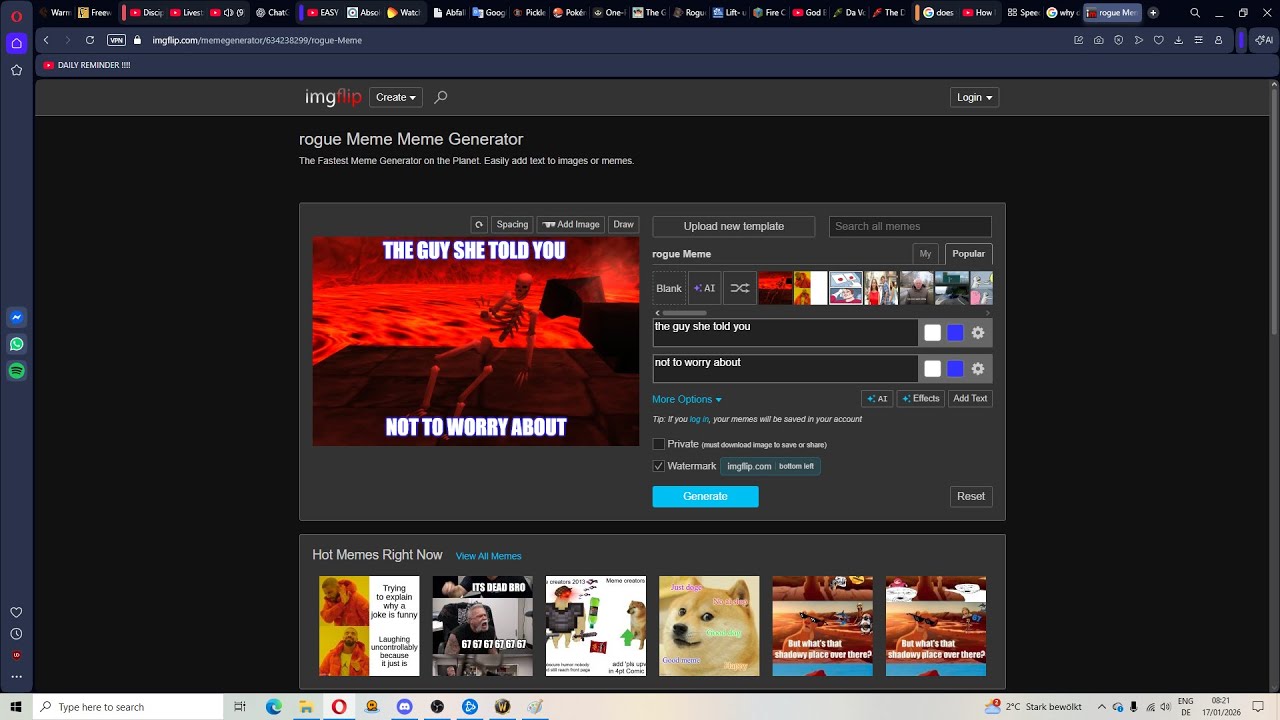Click the 'the guy she told you' text box

tap(785, 333)
